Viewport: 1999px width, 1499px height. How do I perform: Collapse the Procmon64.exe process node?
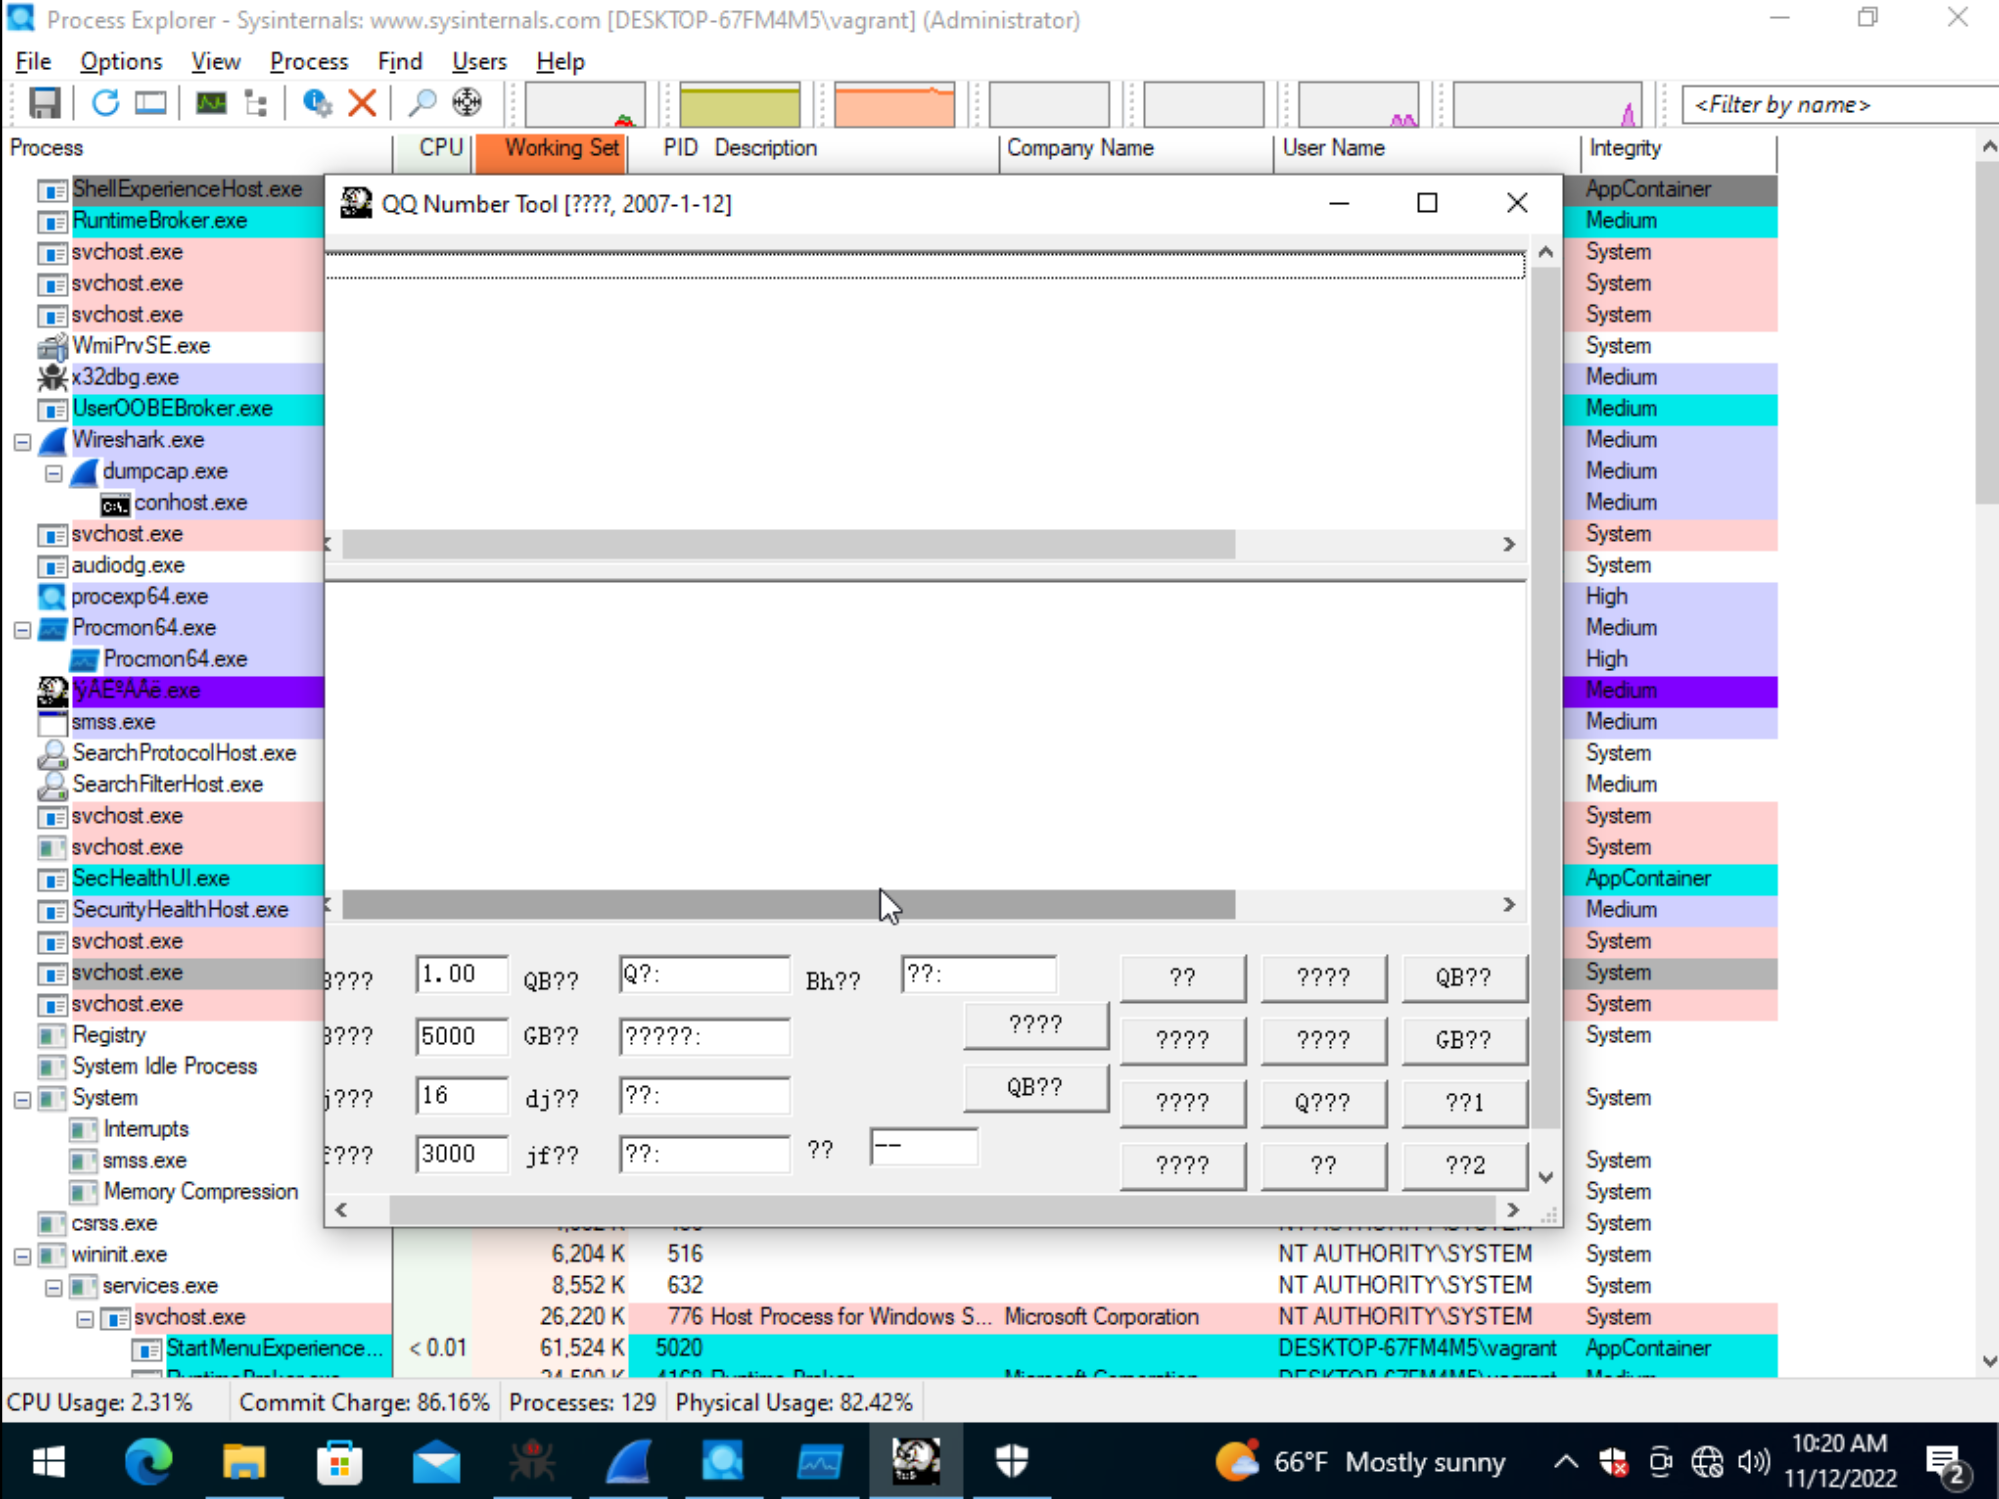point(23,629)
